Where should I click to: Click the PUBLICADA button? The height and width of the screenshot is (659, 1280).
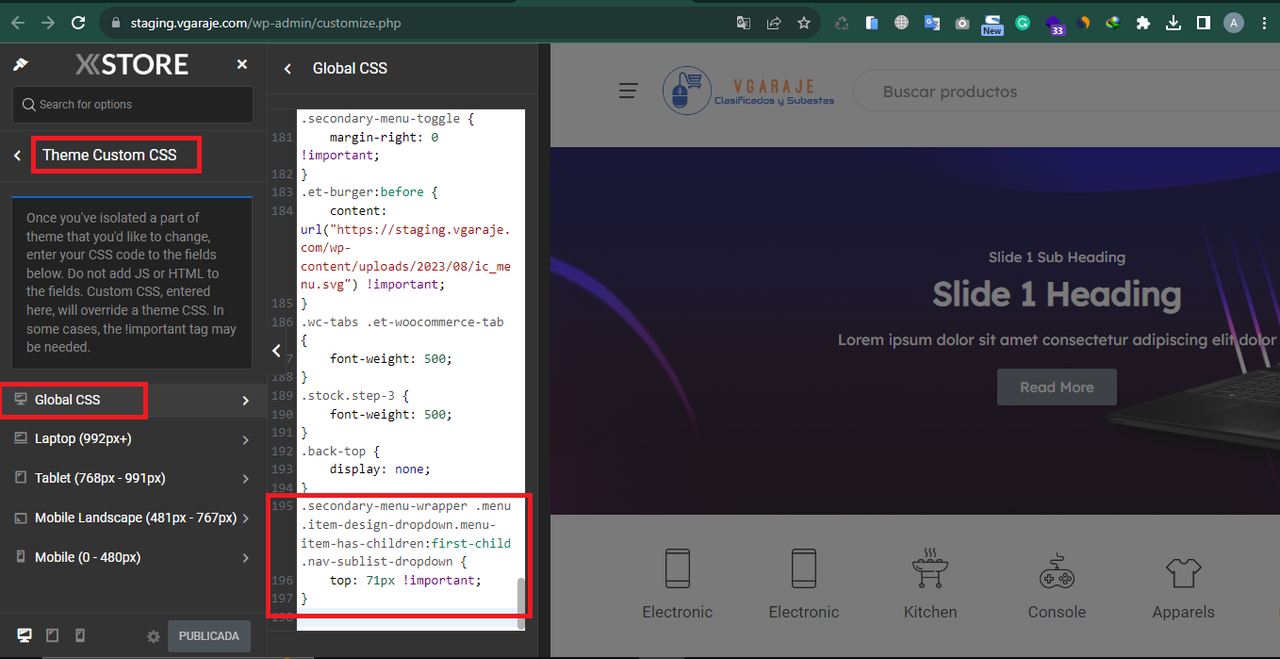[x=209, y=636]
